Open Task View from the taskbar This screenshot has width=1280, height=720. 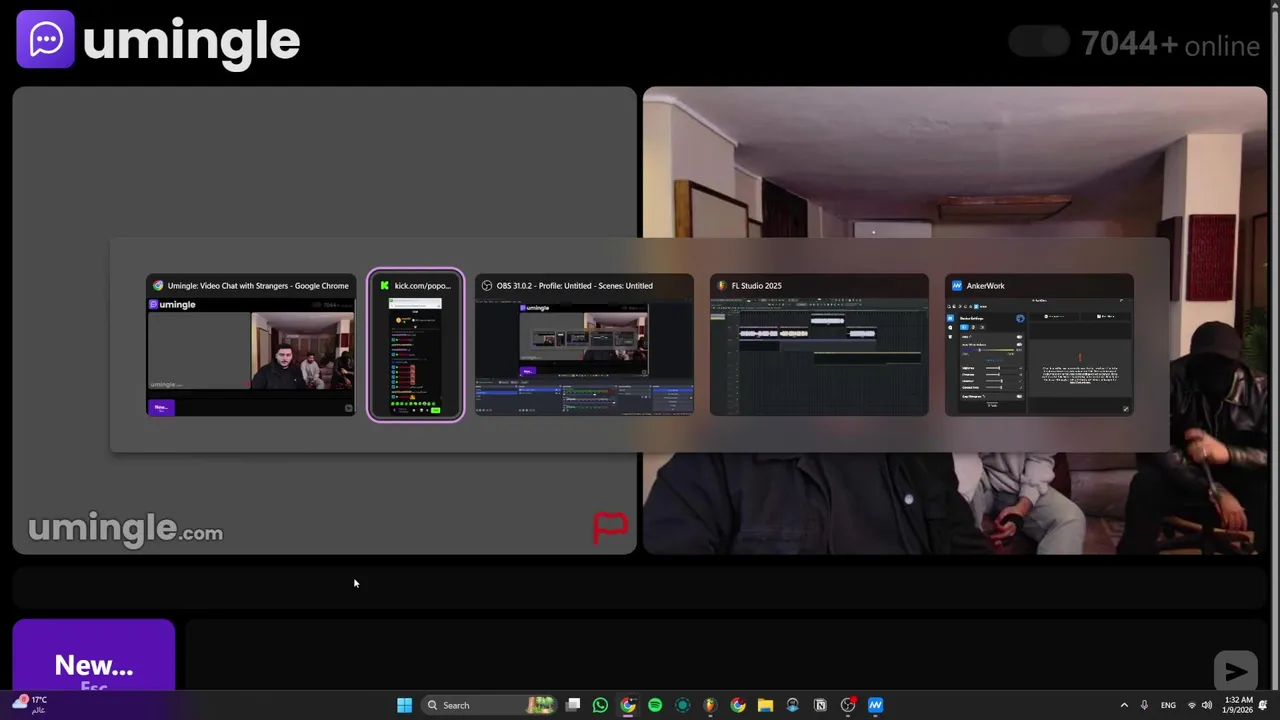coord(573,705)
